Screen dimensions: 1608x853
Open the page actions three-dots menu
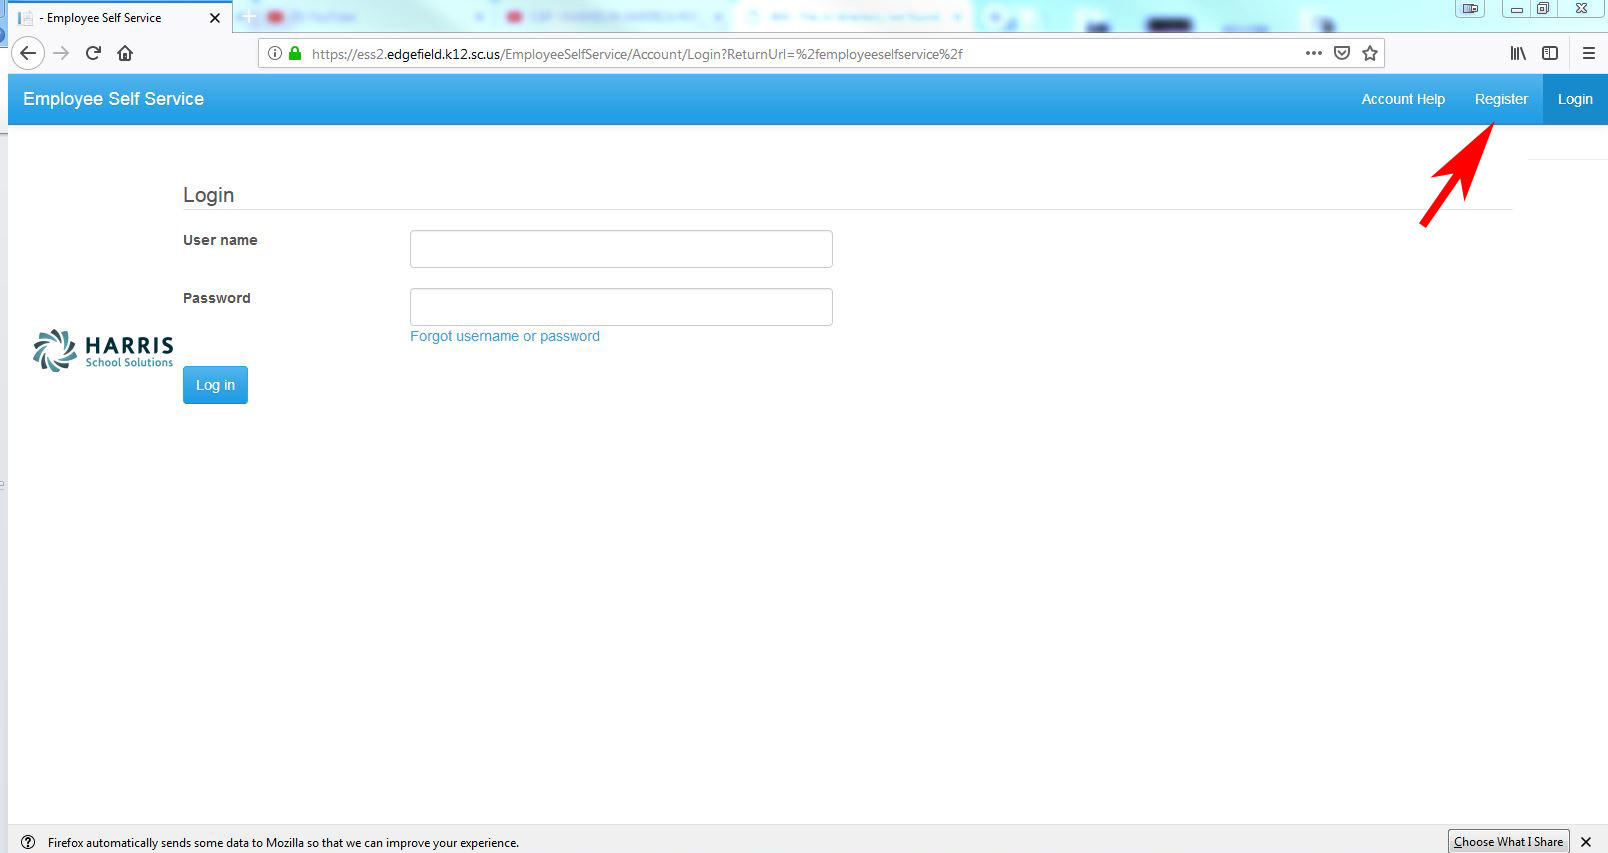click(1314, 53)
